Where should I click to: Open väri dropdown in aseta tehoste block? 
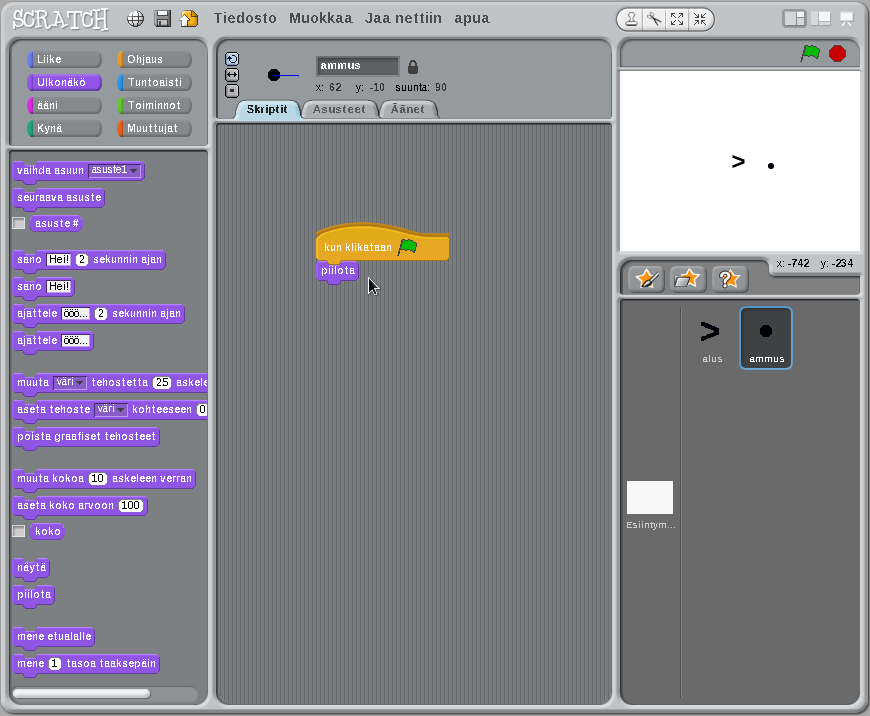pos(111,410)
